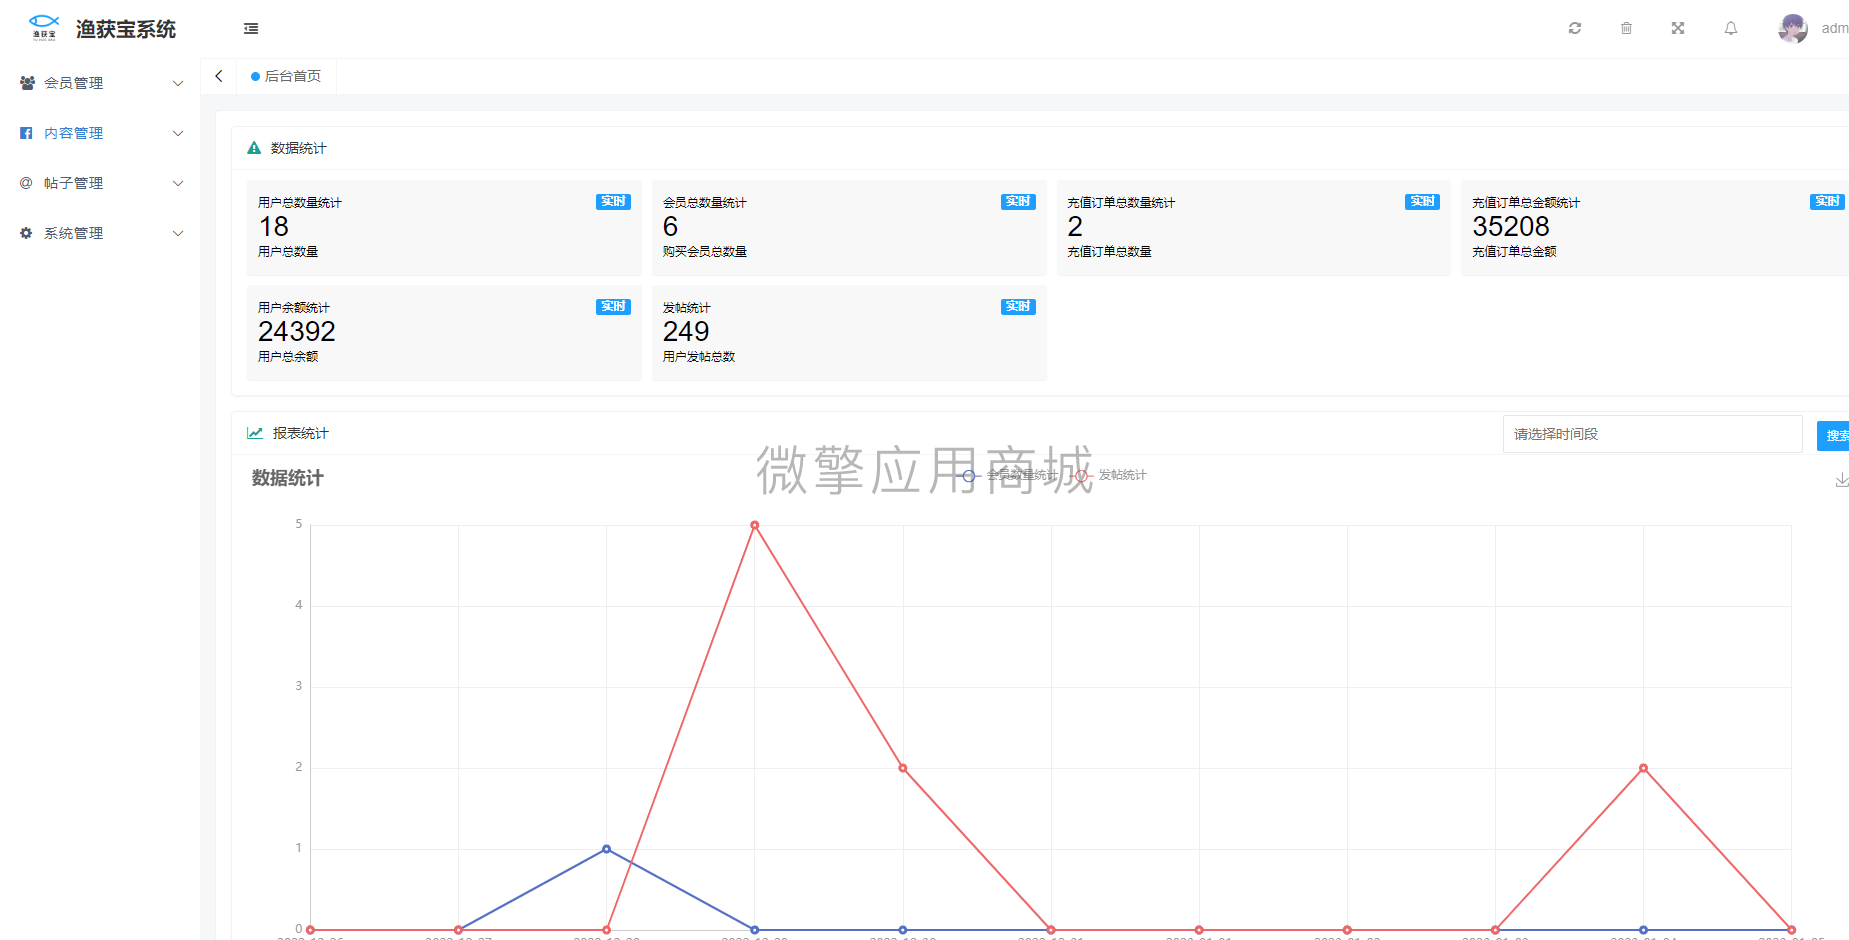Click the 帖子管理 @ icon
The width and height of the screenshot is (1849, 940).
pyautogui.click(x=26, y=183)
